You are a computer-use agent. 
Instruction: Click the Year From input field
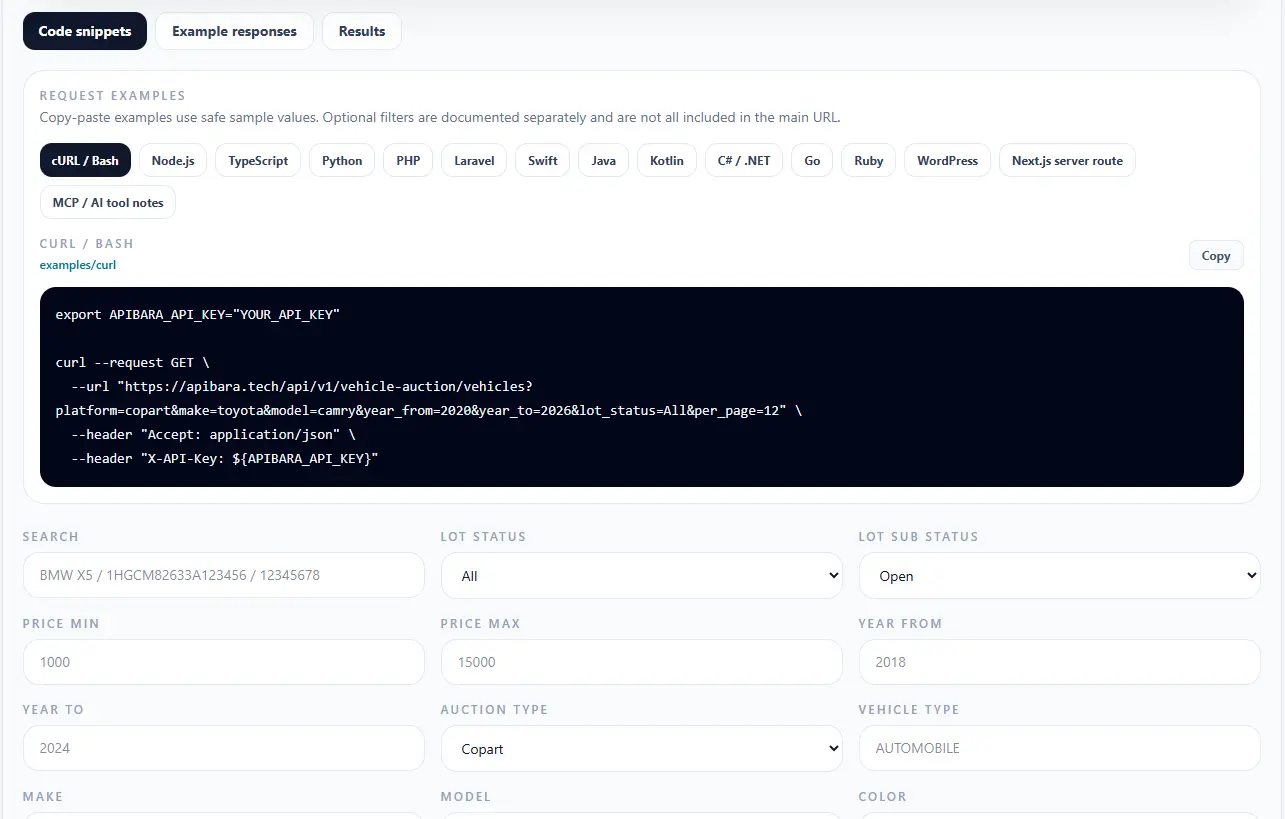tap(1059, 662)
